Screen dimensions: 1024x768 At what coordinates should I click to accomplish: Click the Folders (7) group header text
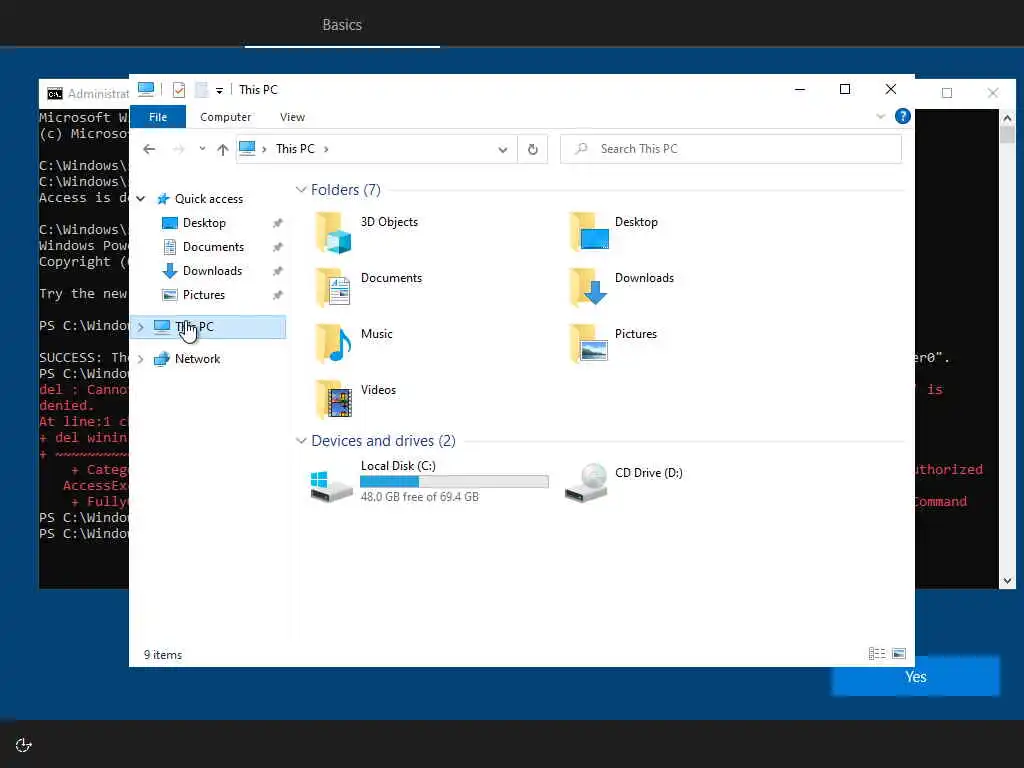[x=345, y=189]
